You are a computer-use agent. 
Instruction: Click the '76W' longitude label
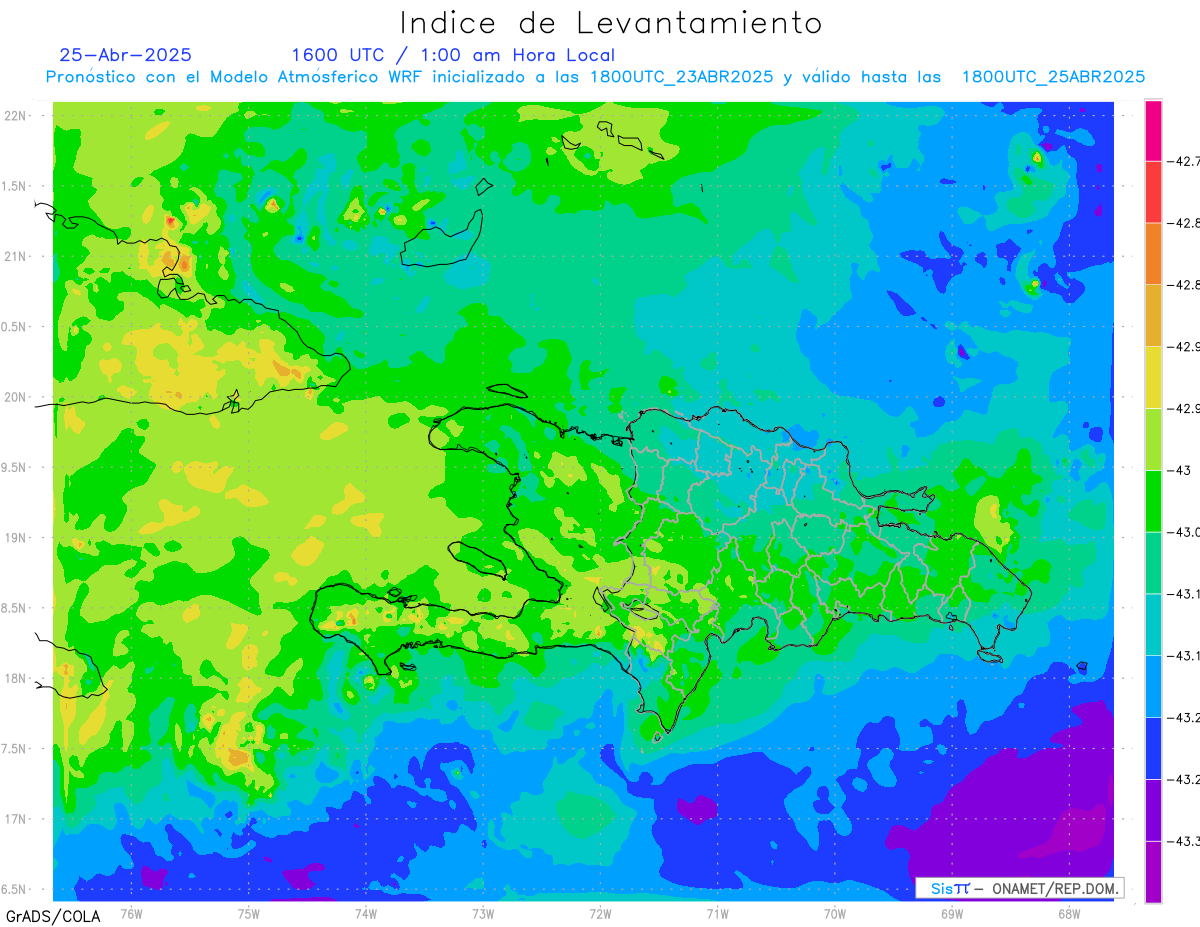(x=132, y=914)
